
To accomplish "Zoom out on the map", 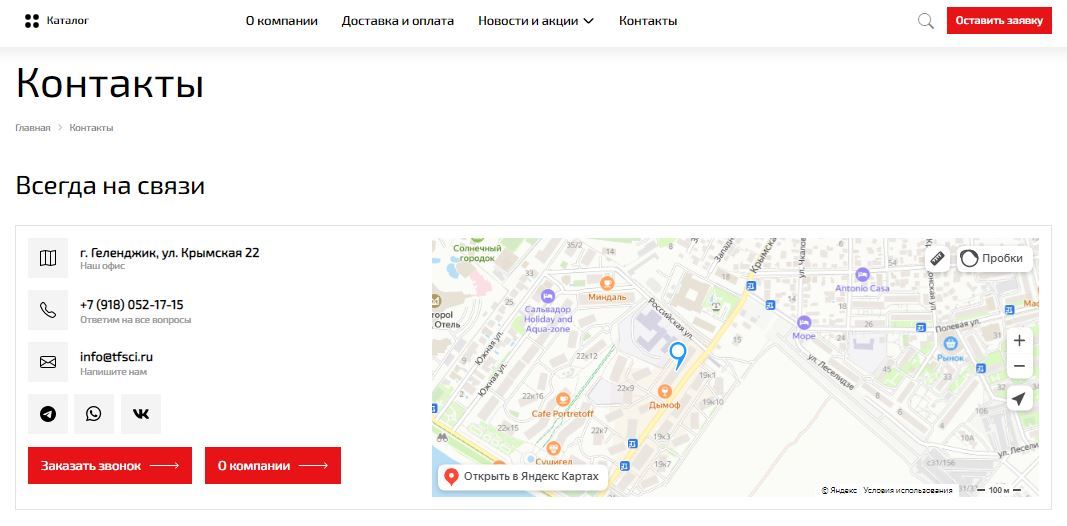I will coord(1019,366).
